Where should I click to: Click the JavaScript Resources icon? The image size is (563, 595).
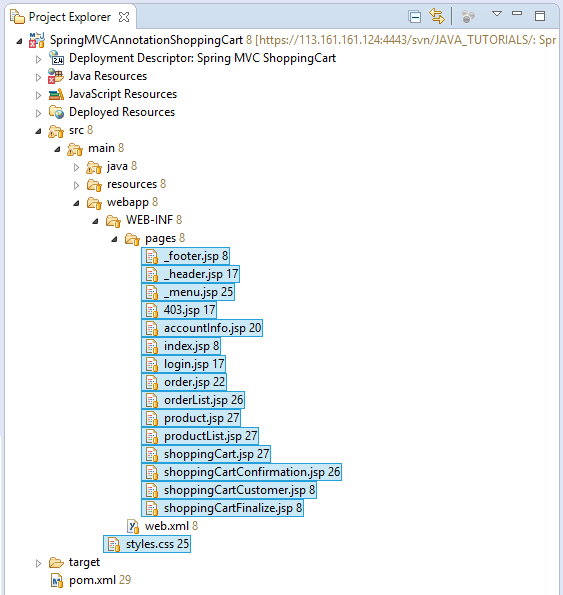[56, 94]
